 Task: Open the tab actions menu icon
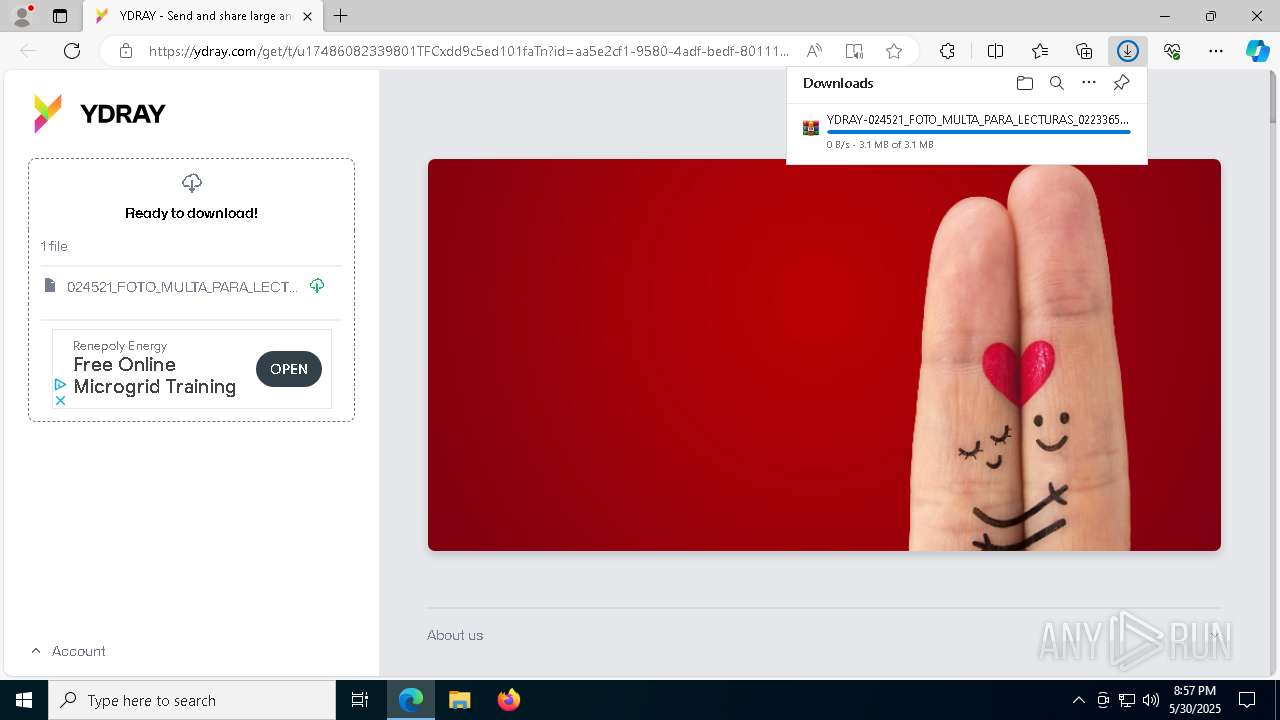pyautogui.click(x=60, y=16)
